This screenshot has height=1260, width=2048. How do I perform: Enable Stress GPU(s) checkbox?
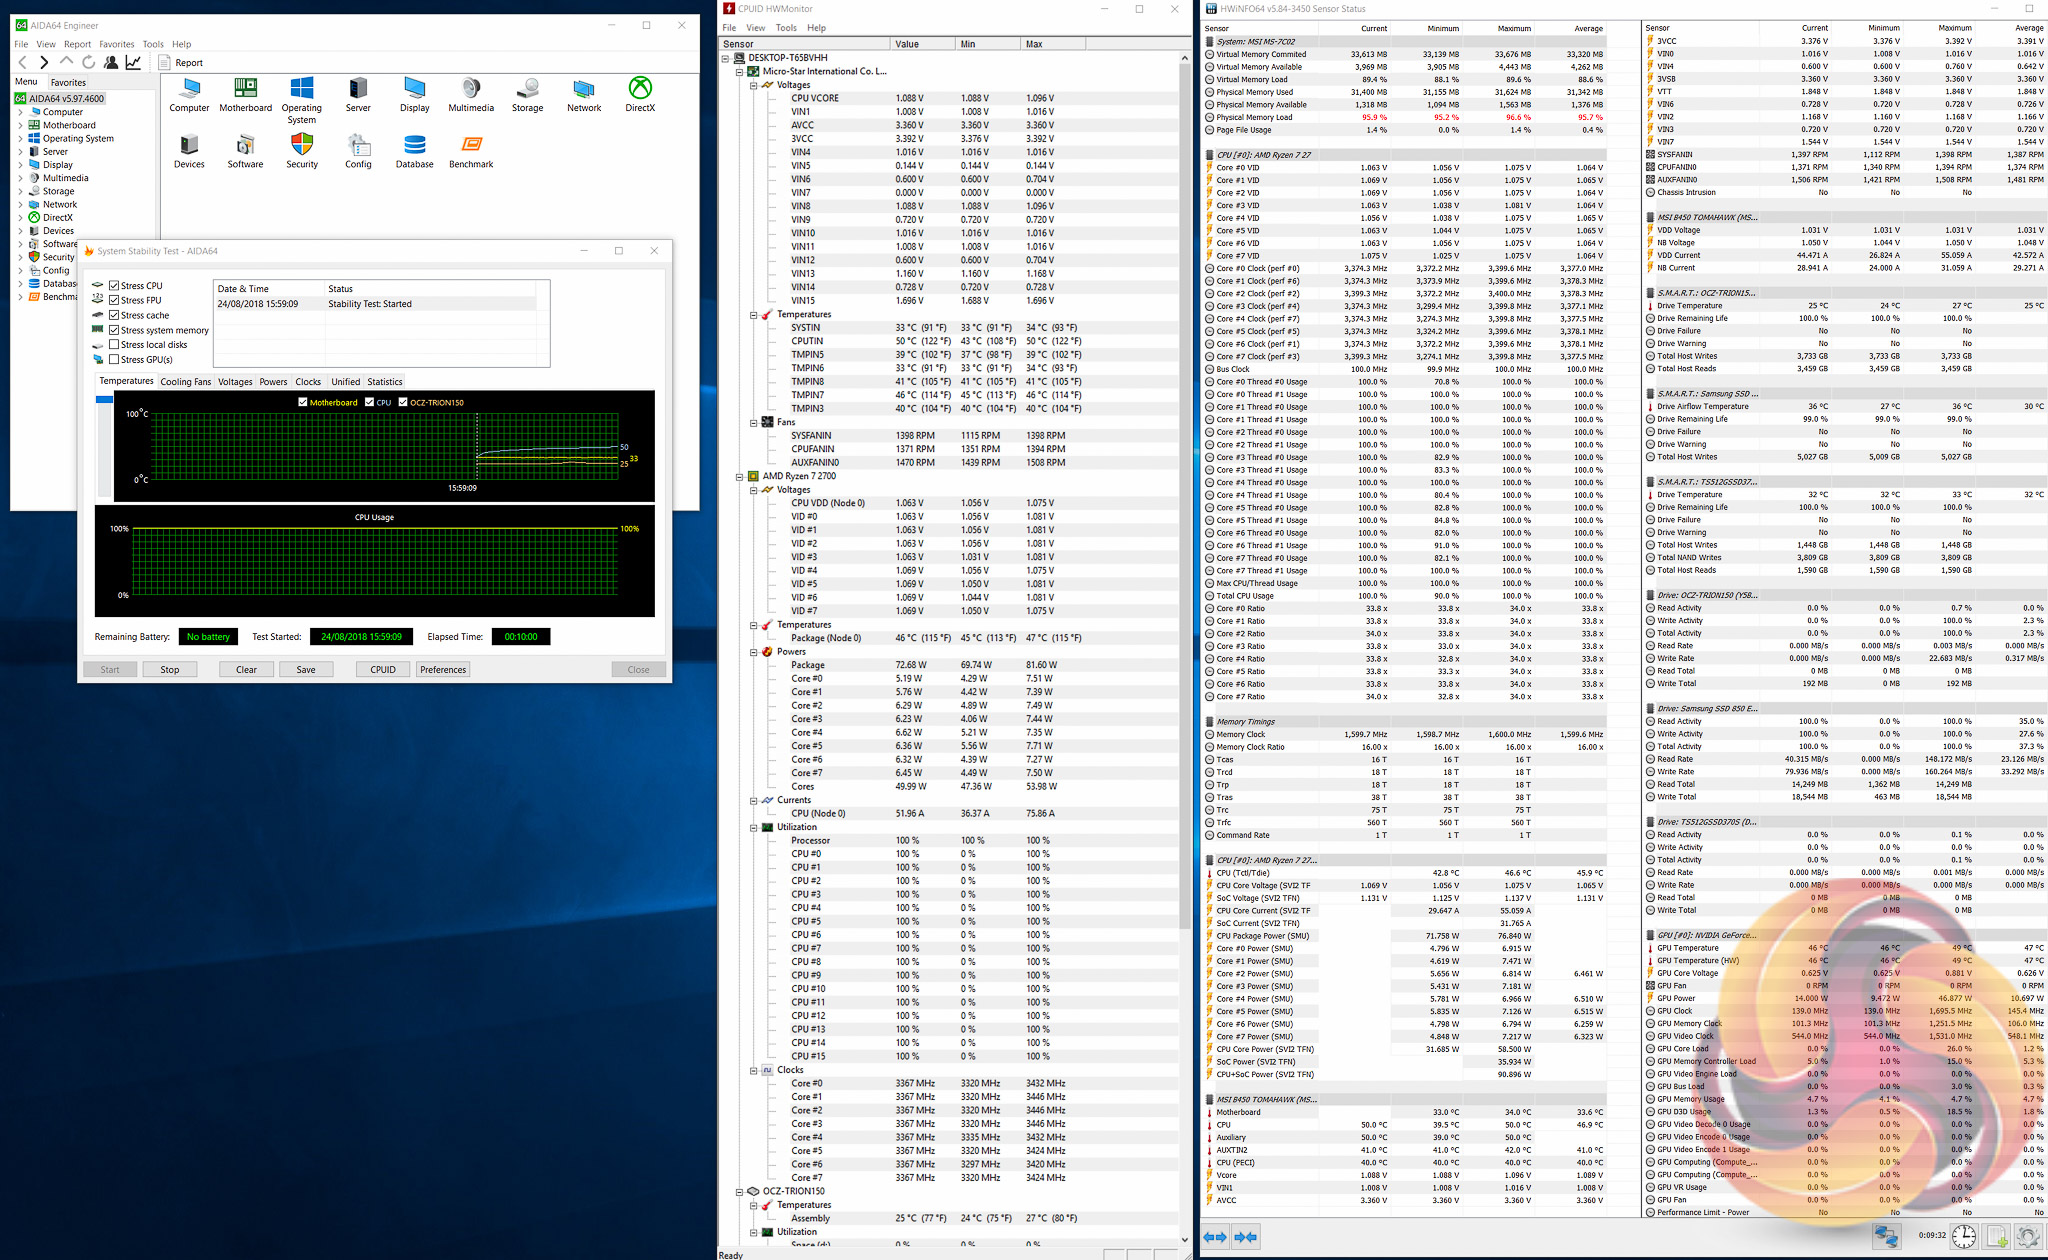click(x=114, y=360)
